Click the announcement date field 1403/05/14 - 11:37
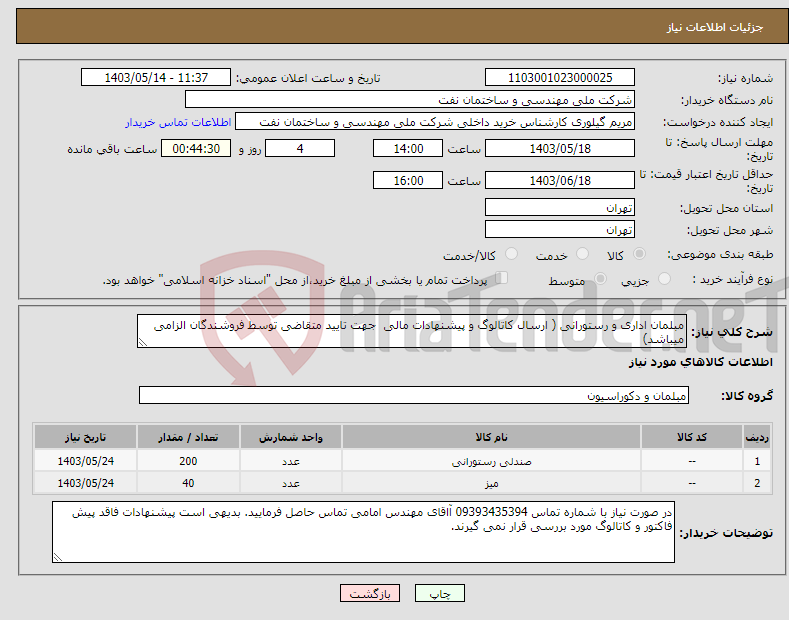 (156, 78)
